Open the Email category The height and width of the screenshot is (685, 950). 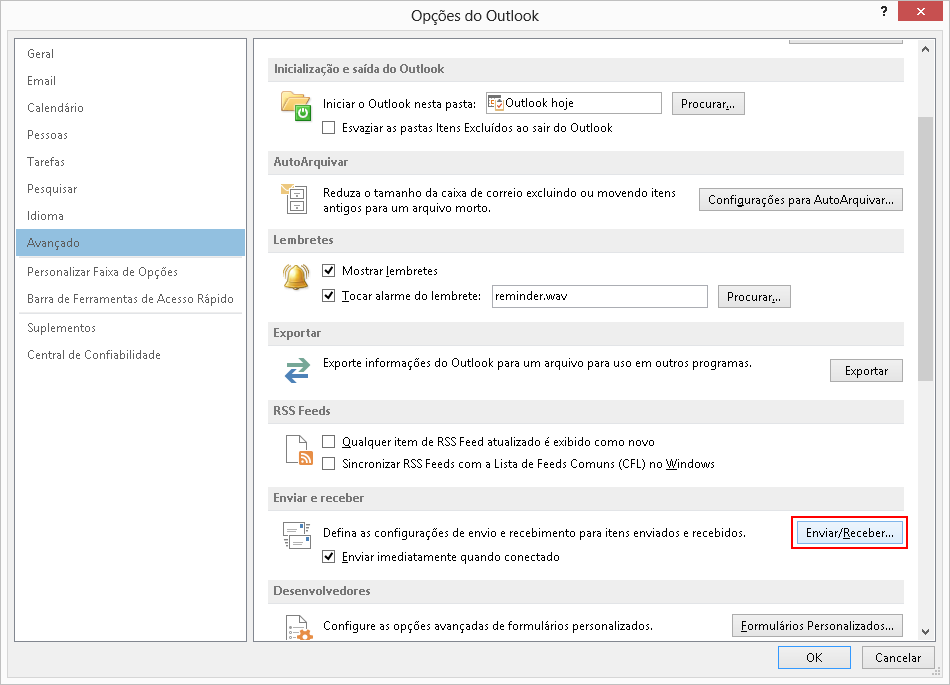tap(130, 81)
